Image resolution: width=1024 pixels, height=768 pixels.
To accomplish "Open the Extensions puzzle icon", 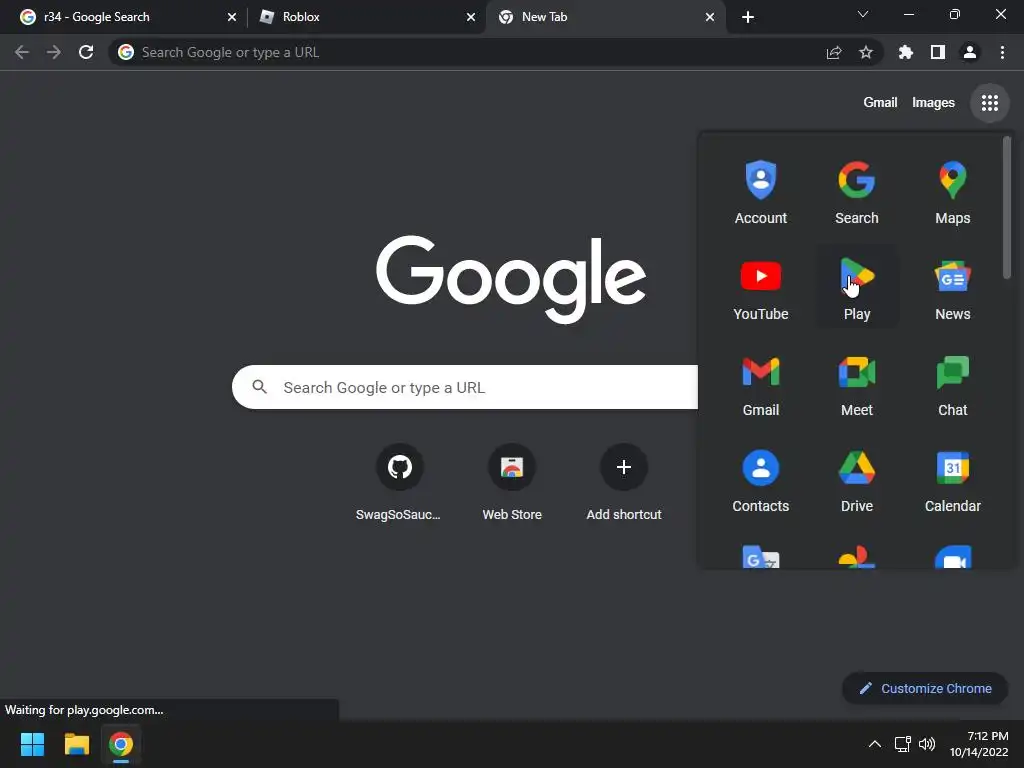I will [905, 52].
